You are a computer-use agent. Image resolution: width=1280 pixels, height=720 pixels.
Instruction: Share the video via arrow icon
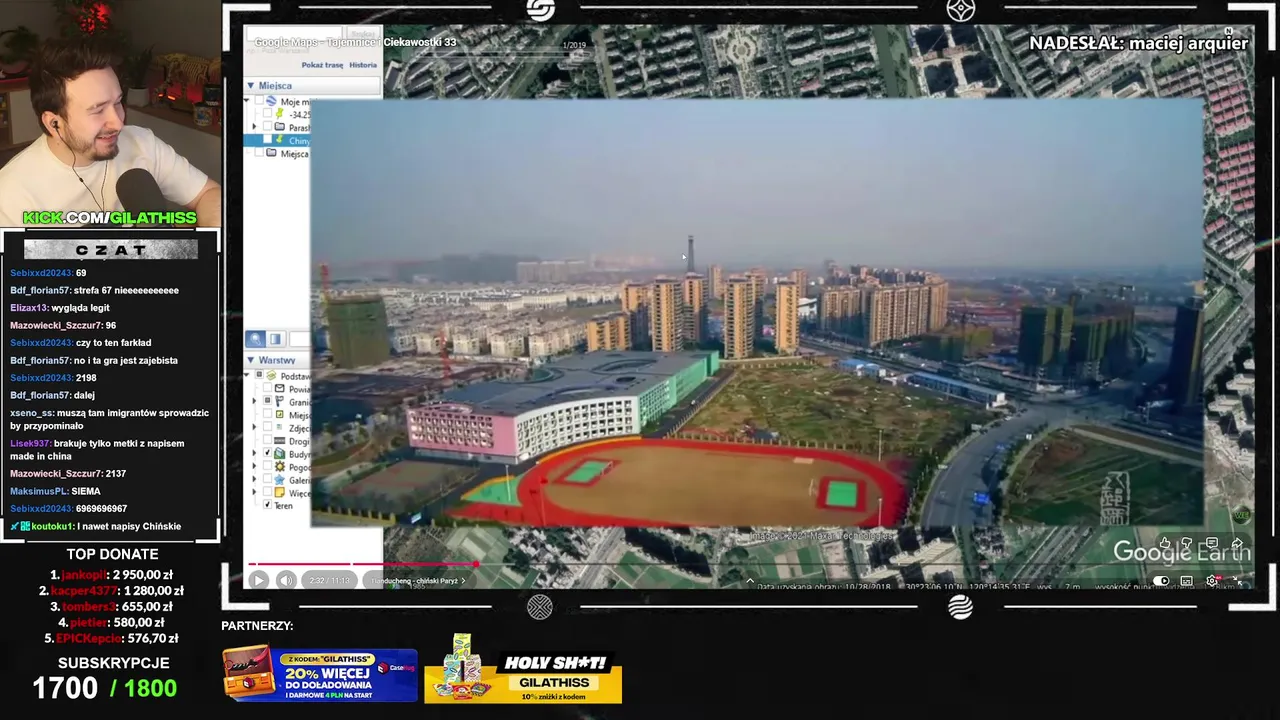pos(1237,543)
